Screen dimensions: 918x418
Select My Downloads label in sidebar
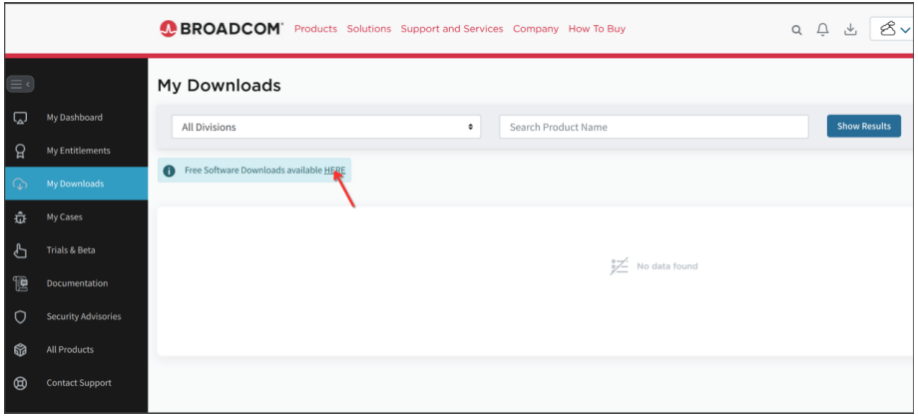pos(75,184)
